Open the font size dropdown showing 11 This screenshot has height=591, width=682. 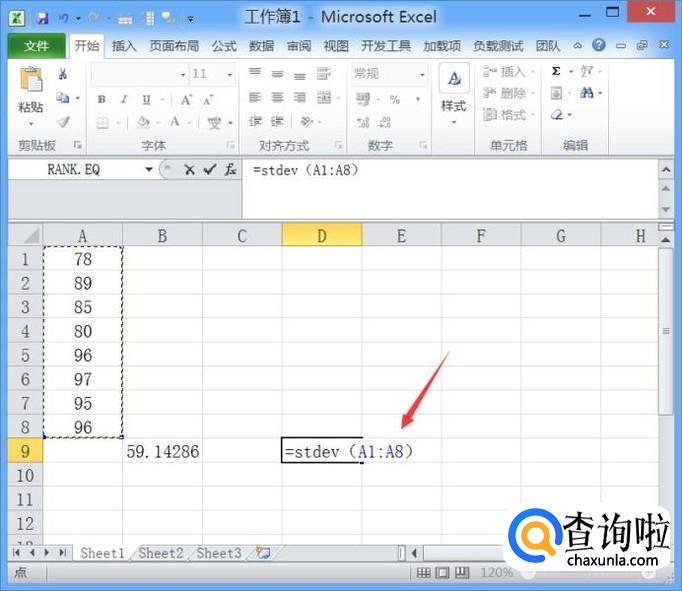point(230,75)
